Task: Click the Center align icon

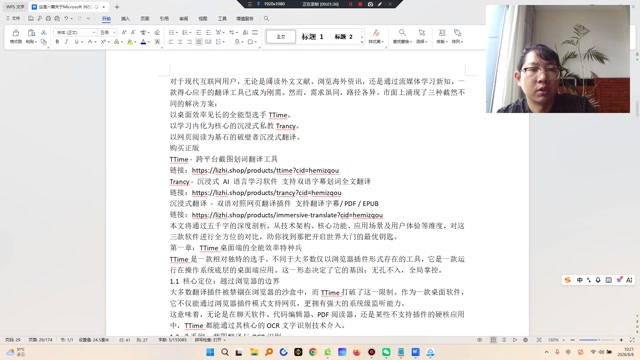Action: (180, 42)
